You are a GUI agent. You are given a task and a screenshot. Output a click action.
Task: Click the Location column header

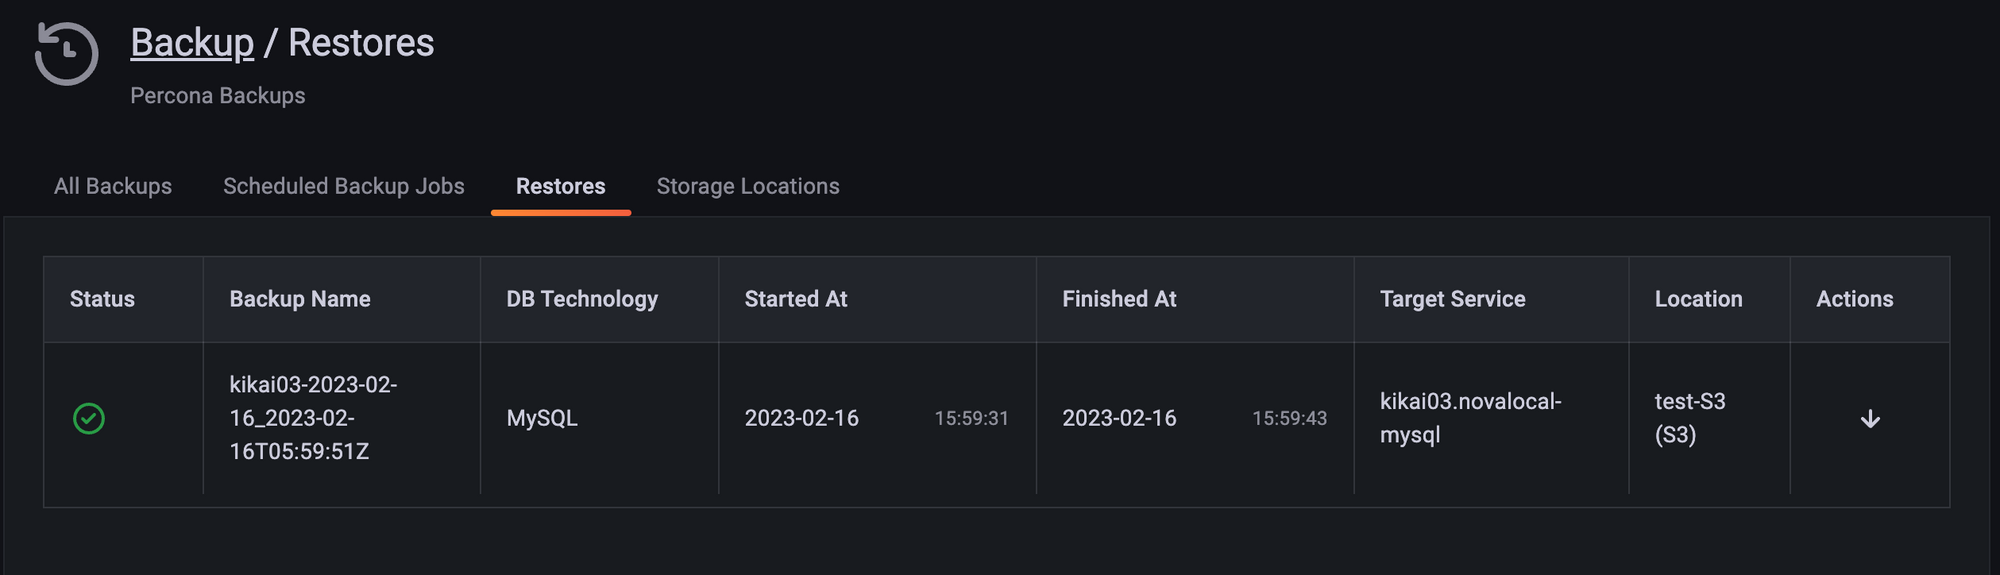point(1699,299)
